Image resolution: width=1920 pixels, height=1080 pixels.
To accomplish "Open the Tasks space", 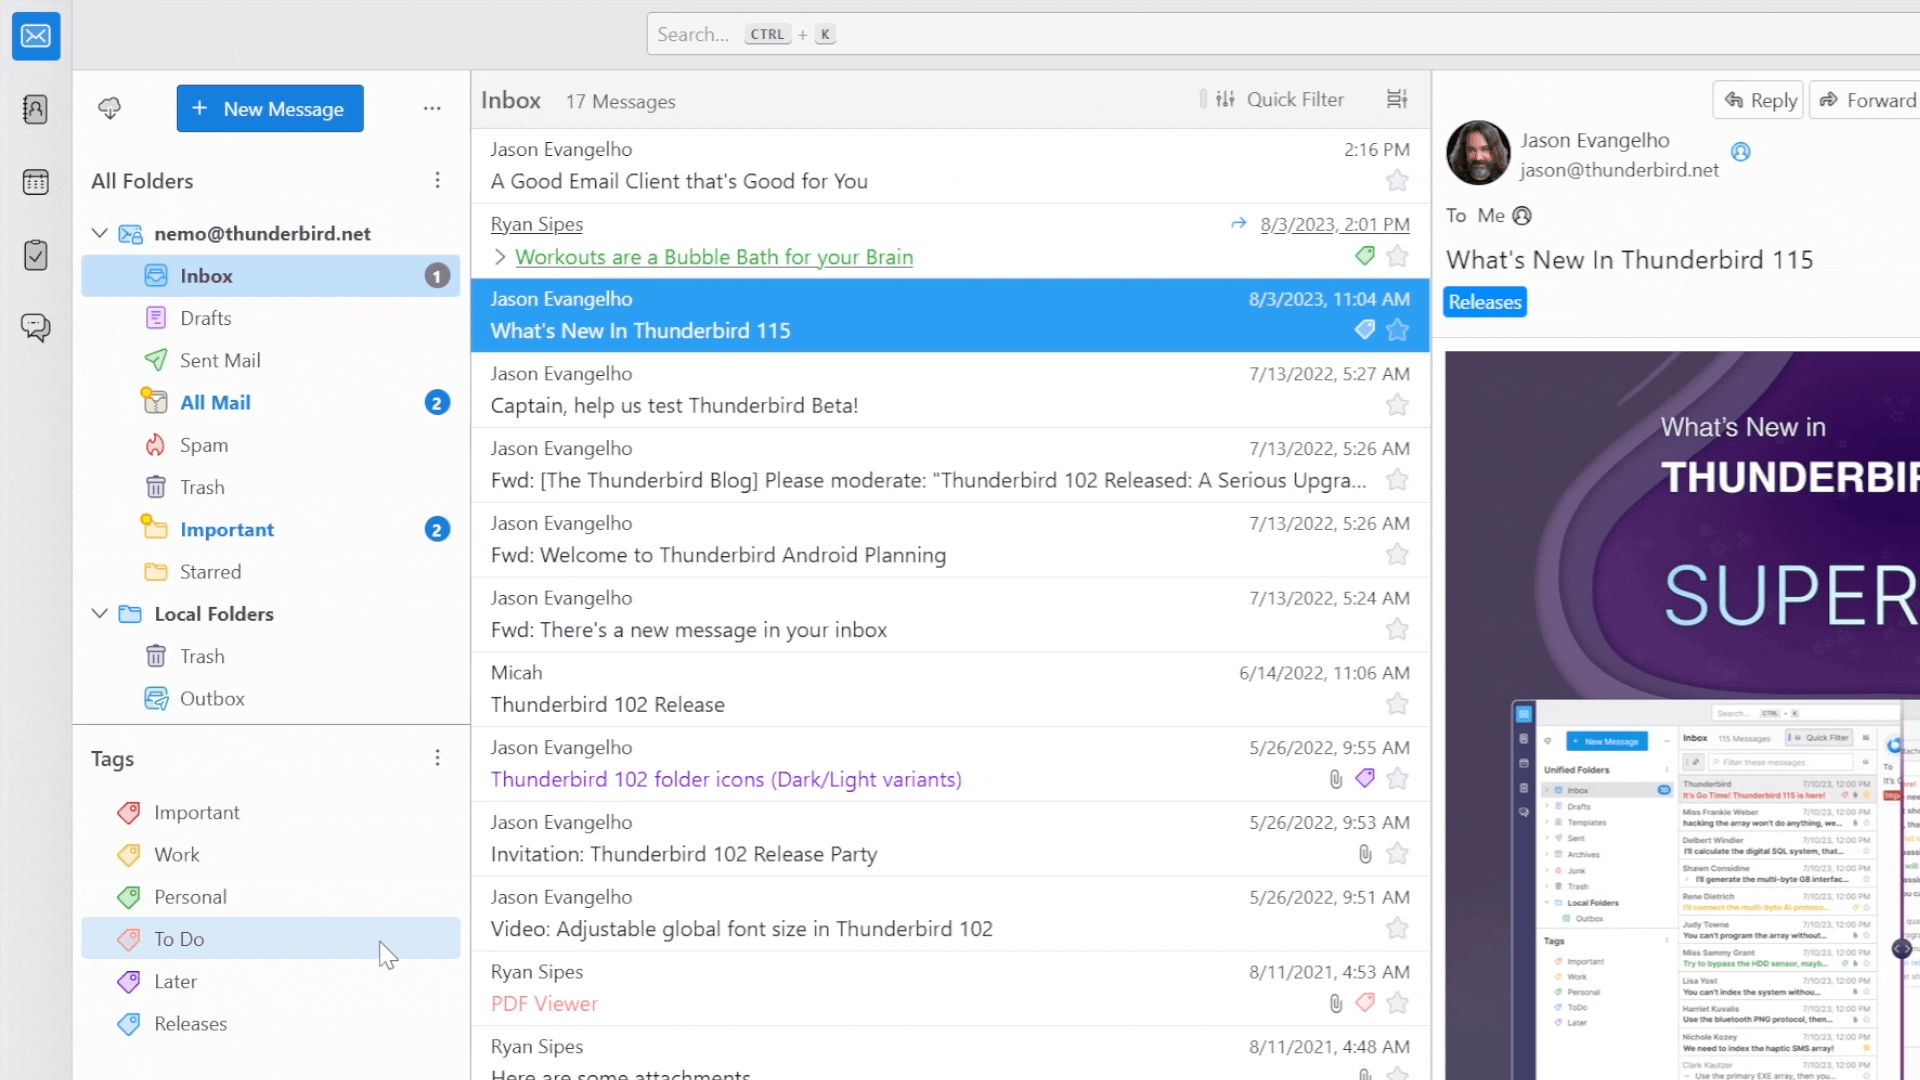I will click(36, 255).
